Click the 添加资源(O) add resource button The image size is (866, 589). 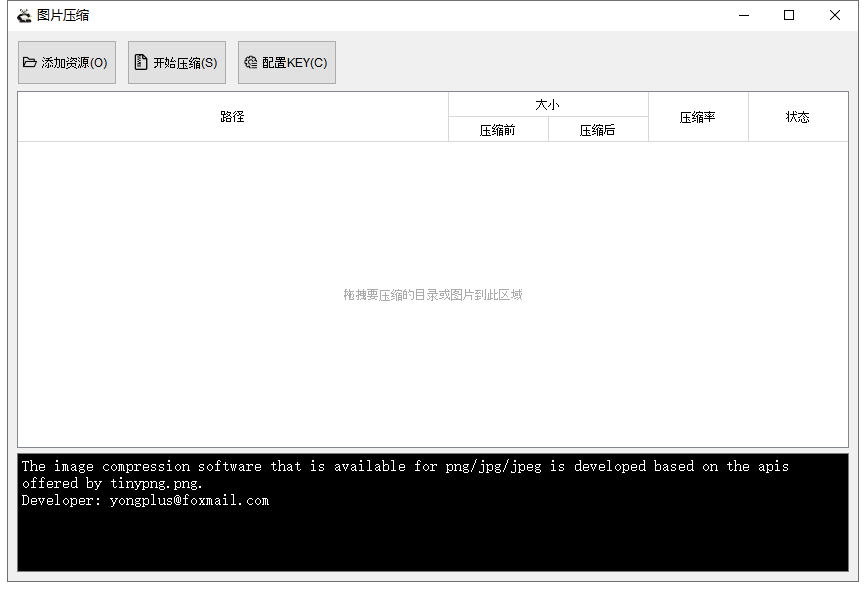(x=67, y=62)
